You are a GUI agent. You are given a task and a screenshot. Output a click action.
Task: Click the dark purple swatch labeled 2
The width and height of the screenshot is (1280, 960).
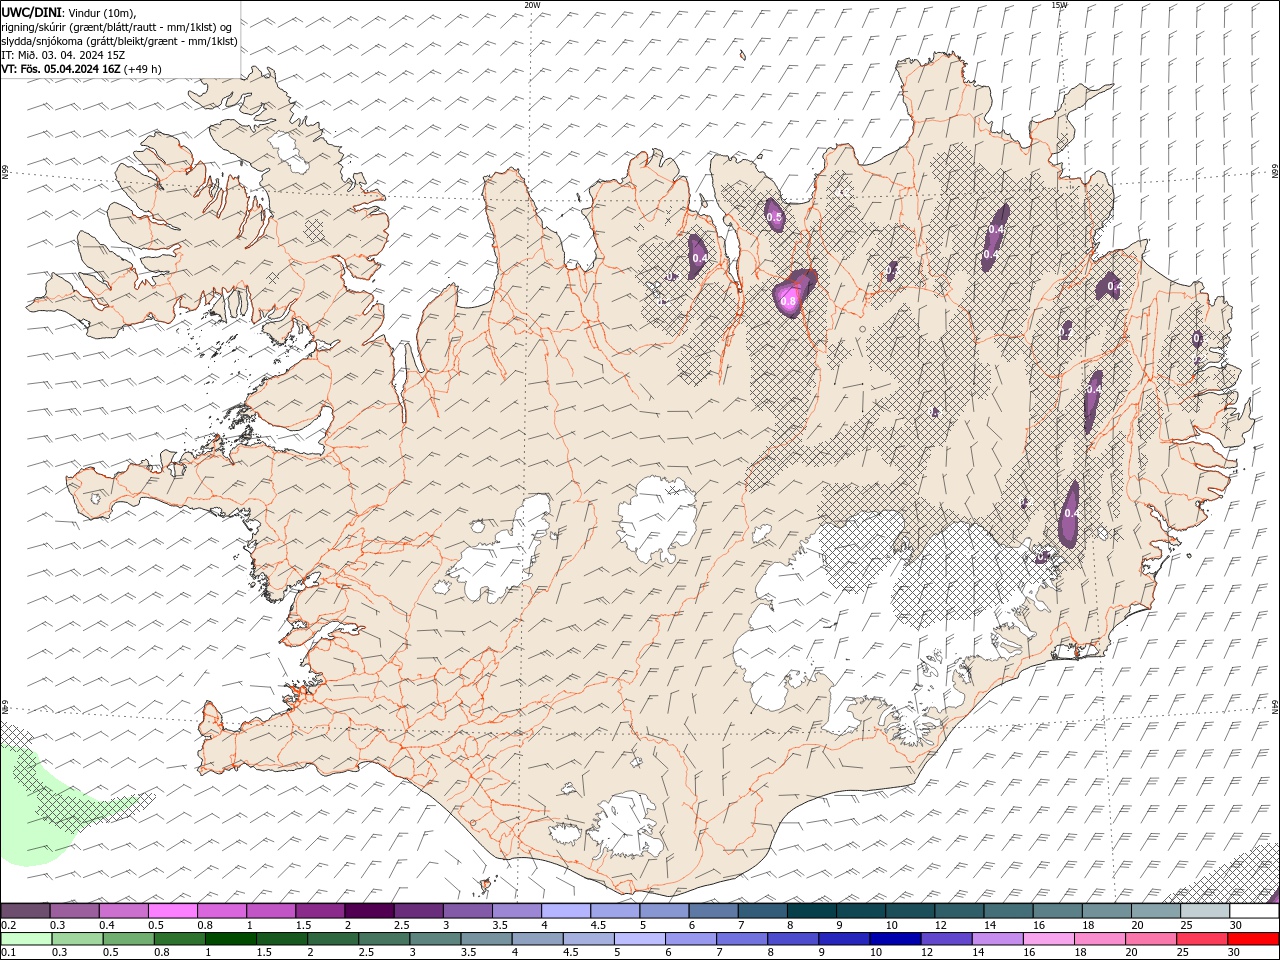pyautogui.click(x=369, y=911)
